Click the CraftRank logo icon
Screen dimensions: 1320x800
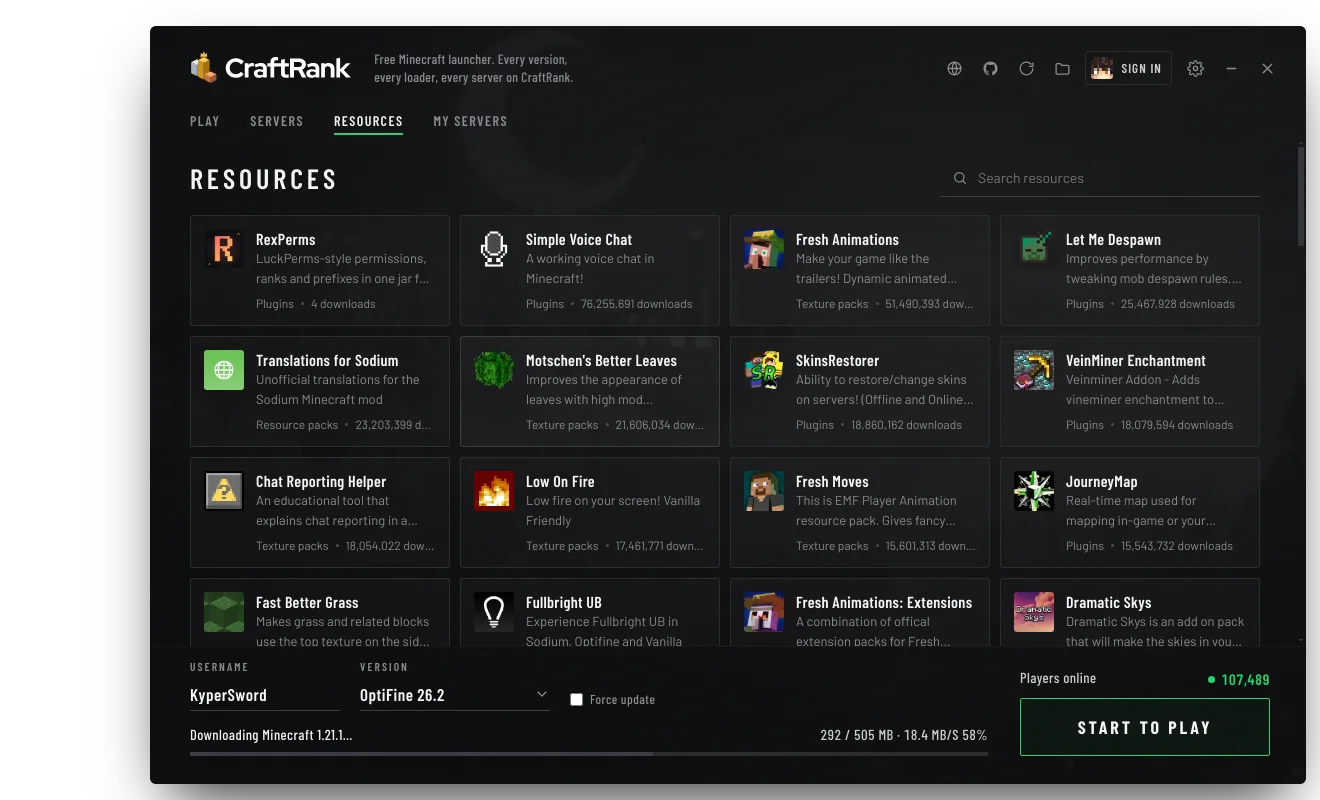click(x=204, y=68)
